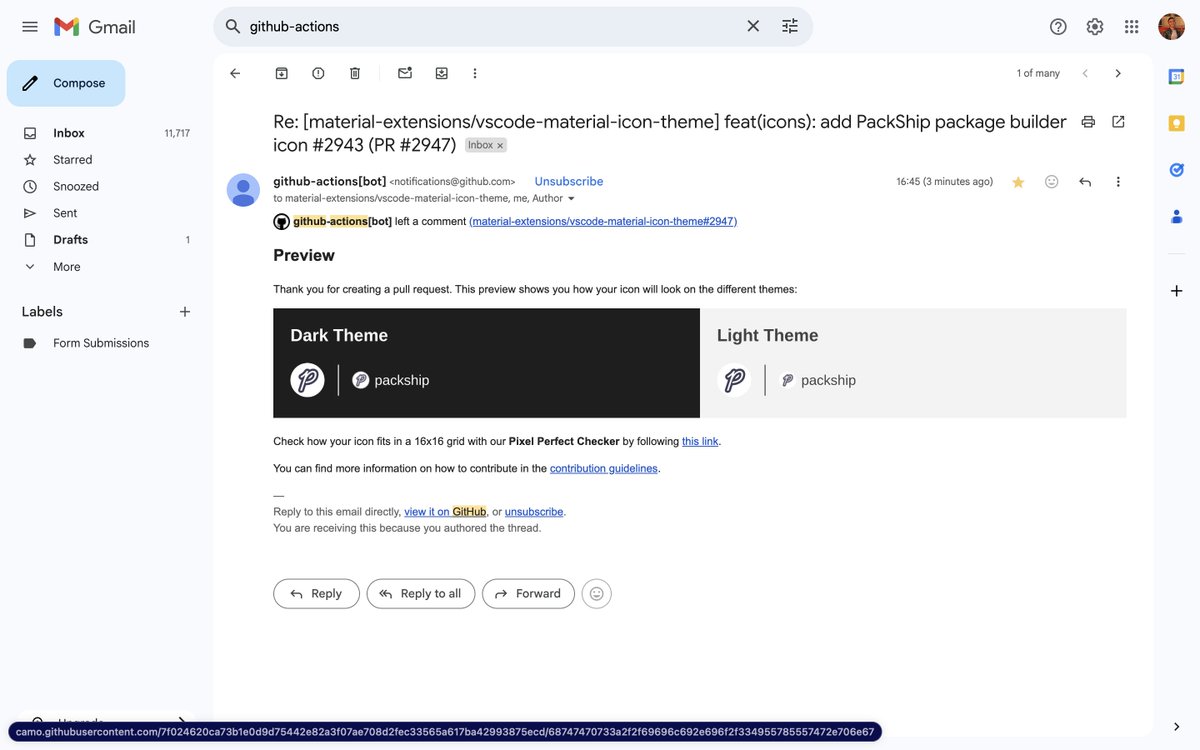Open message More menu beside reply arrow
The height and width of the screenshot is (750, 1200).
point(1118,182)
